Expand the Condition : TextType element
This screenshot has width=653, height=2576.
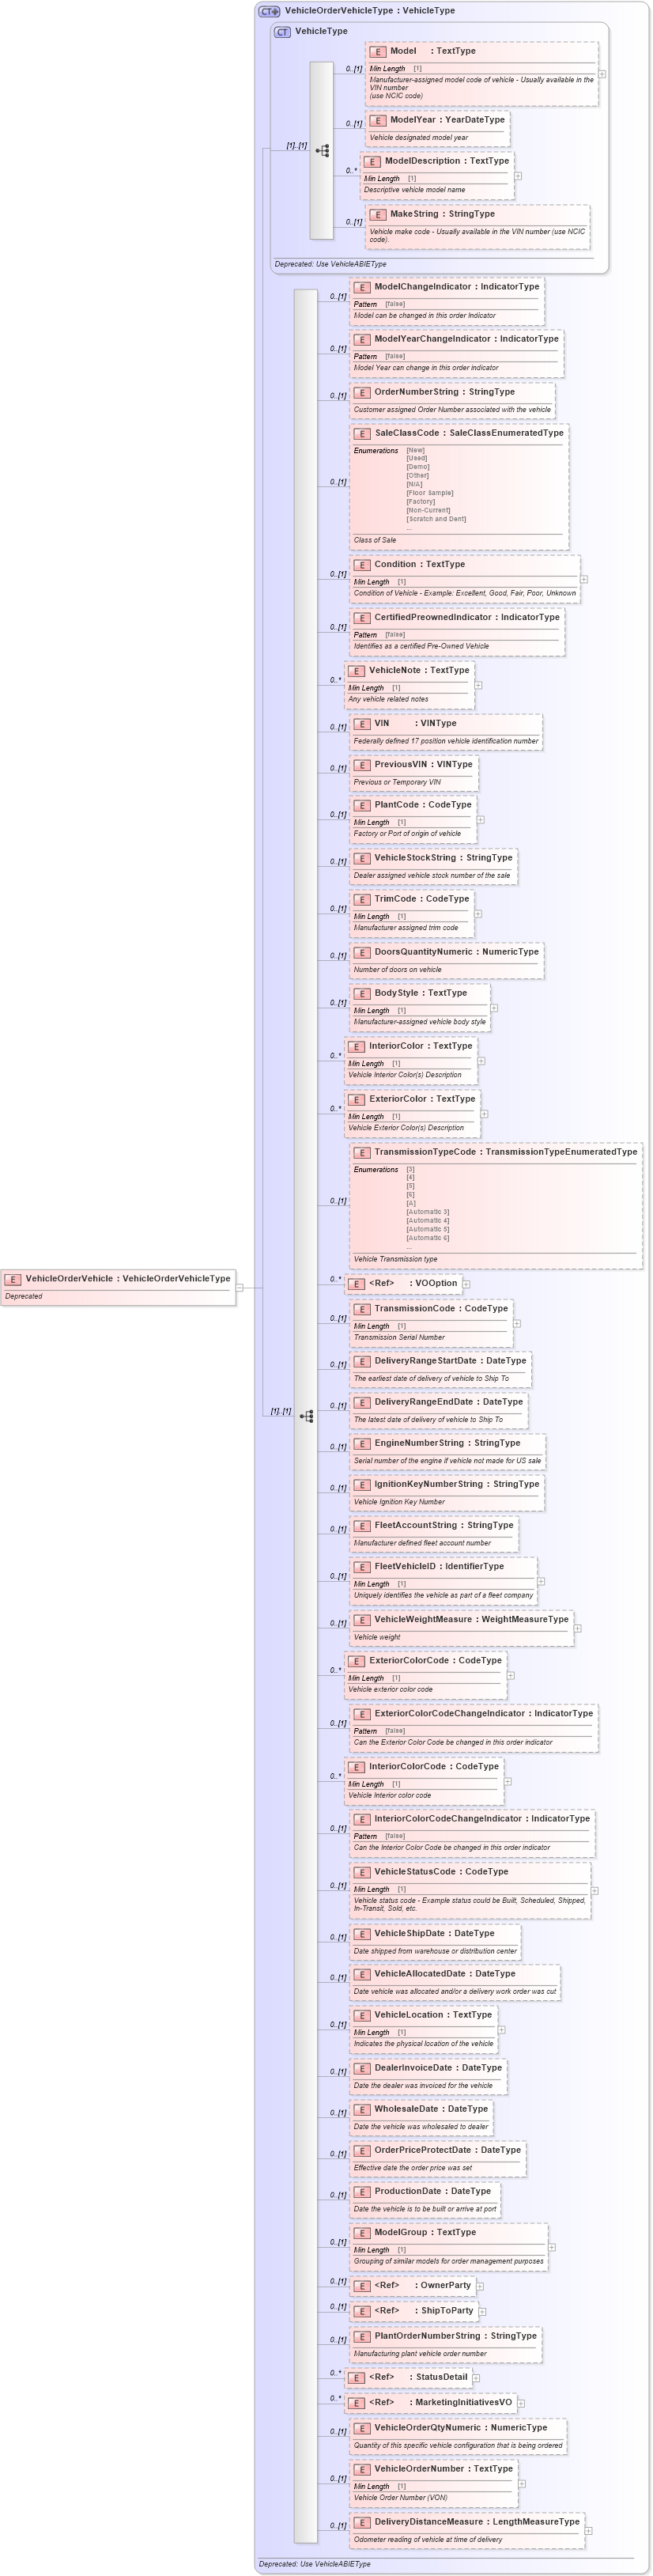pos(584,579)
